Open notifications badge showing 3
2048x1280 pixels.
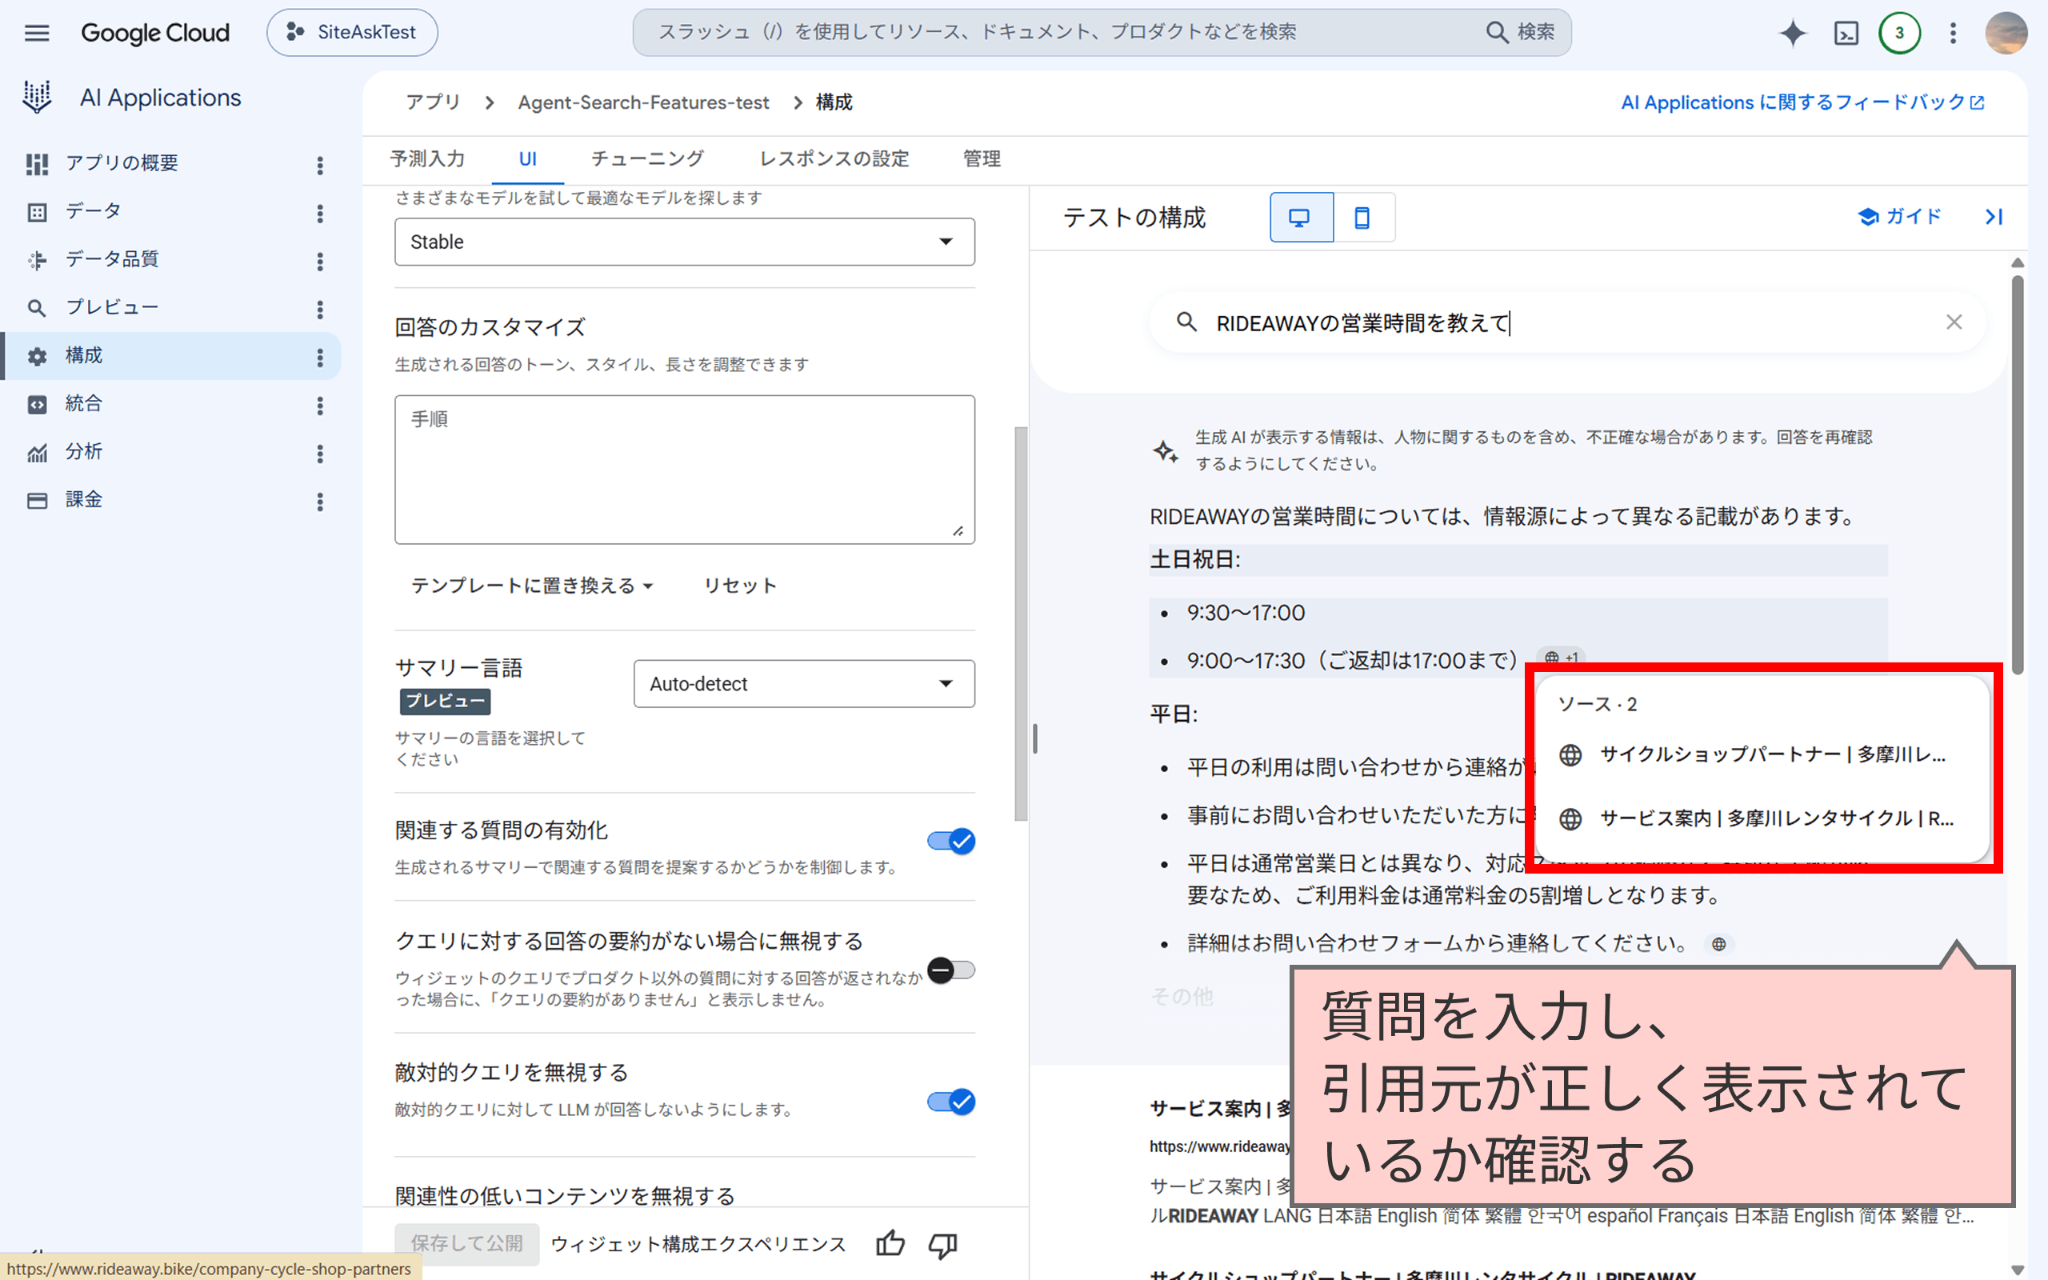tap(1899, 33)
